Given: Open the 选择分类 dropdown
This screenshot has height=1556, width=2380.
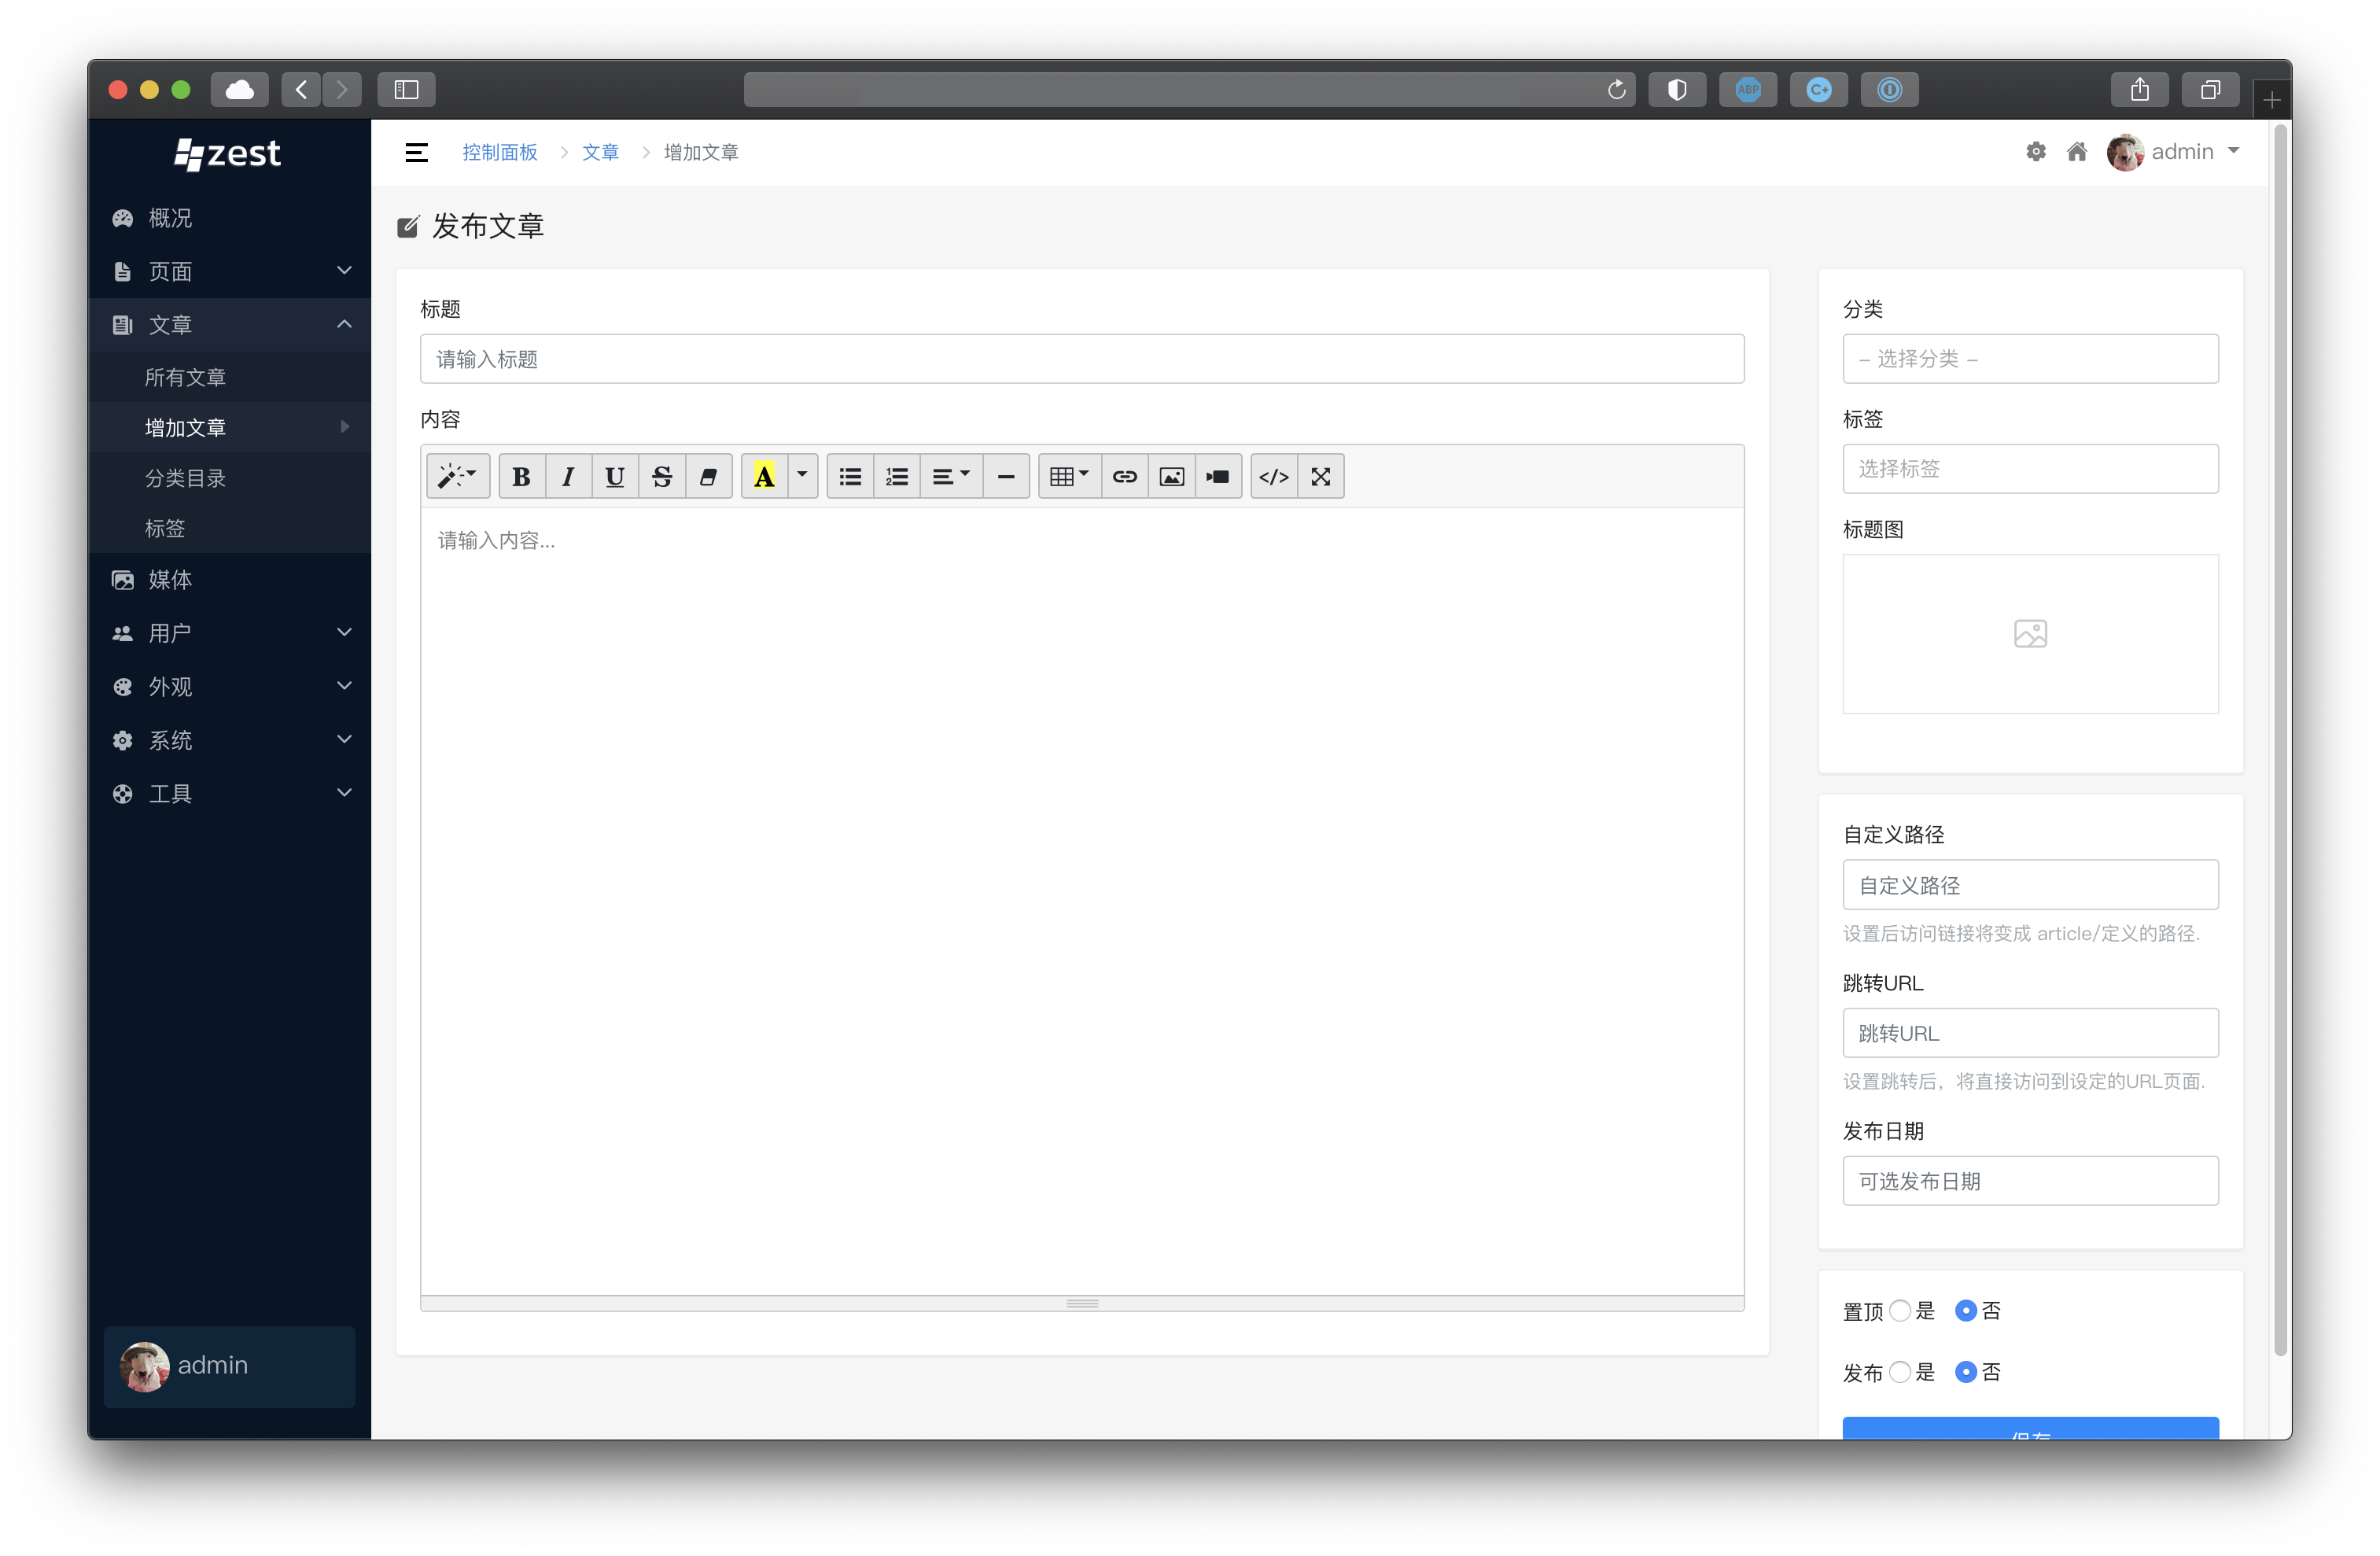Looking at the screenshot, I should (2030, 359).
